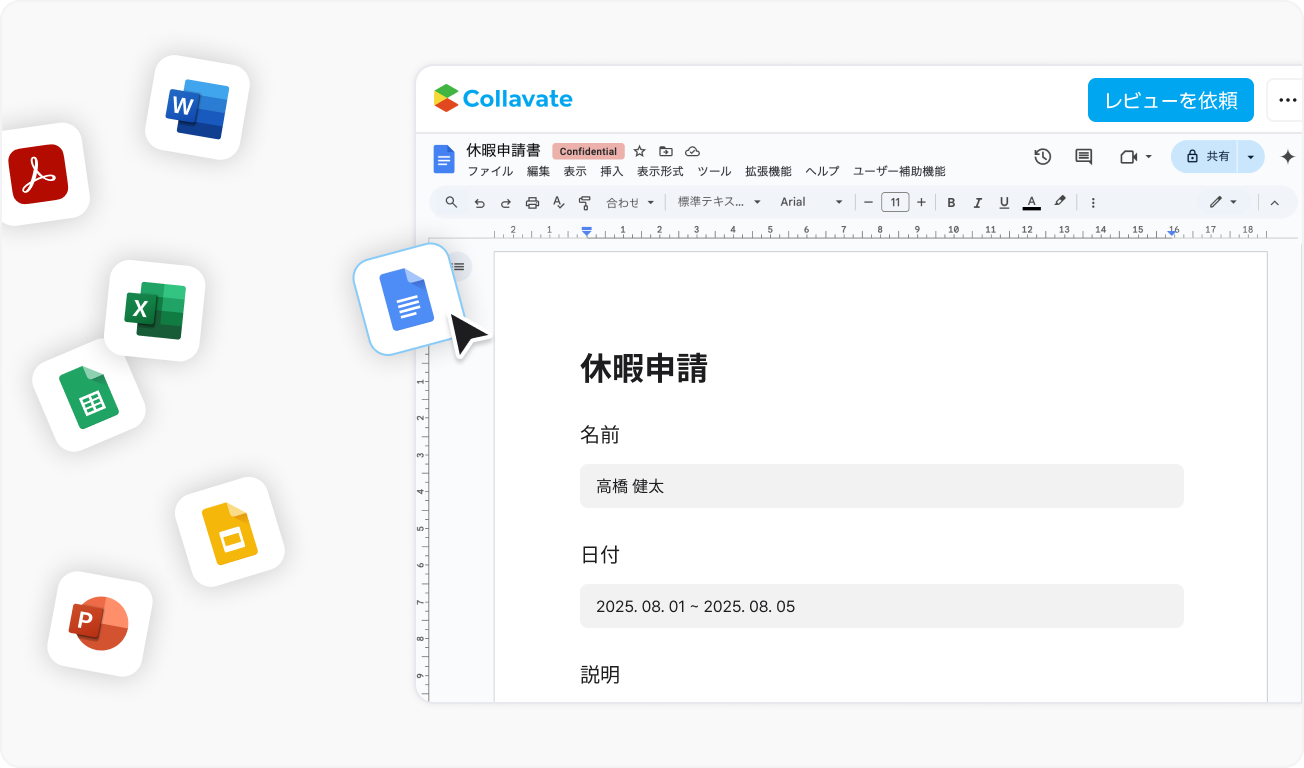1304x768 pixels.
Task: Click the 日付 label
Action: [600, 555]
